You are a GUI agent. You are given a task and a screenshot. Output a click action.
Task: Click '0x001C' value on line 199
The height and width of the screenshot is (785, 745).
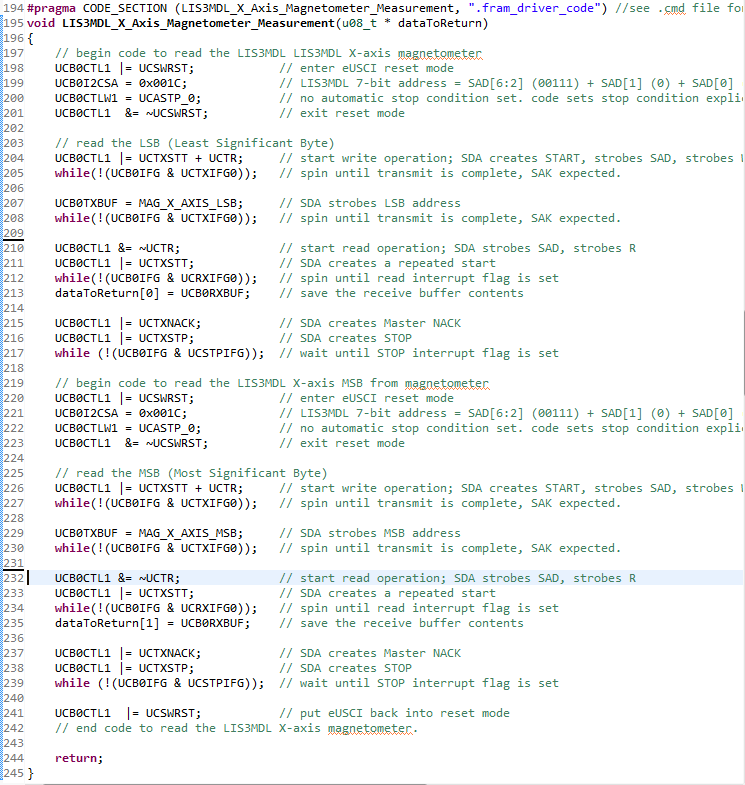[x=159, y=83]
